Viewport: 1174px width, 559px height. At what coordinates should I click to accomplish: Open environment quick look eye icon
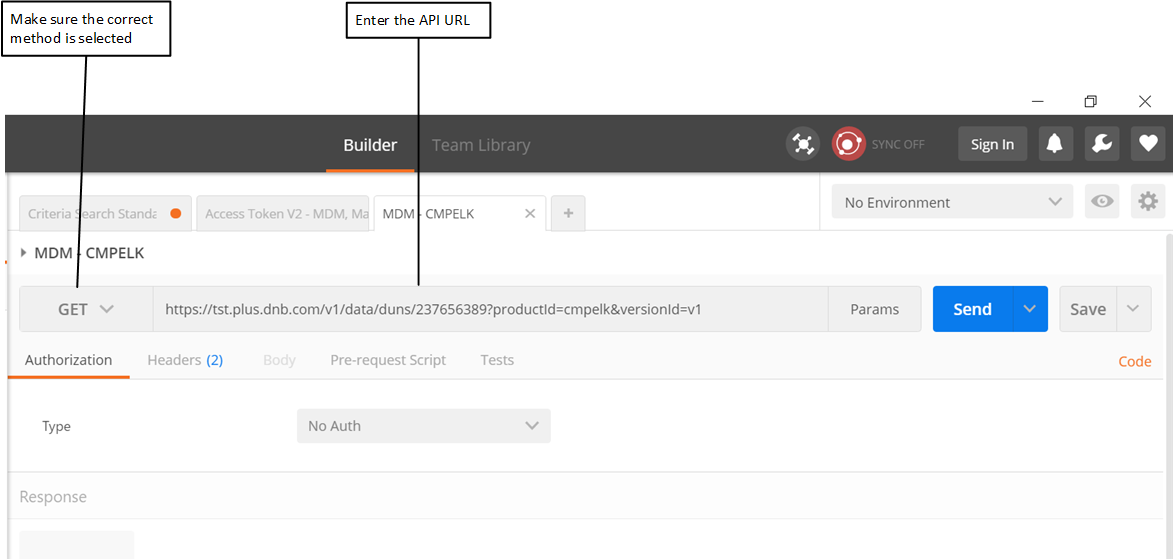[x=1101, y=202]
